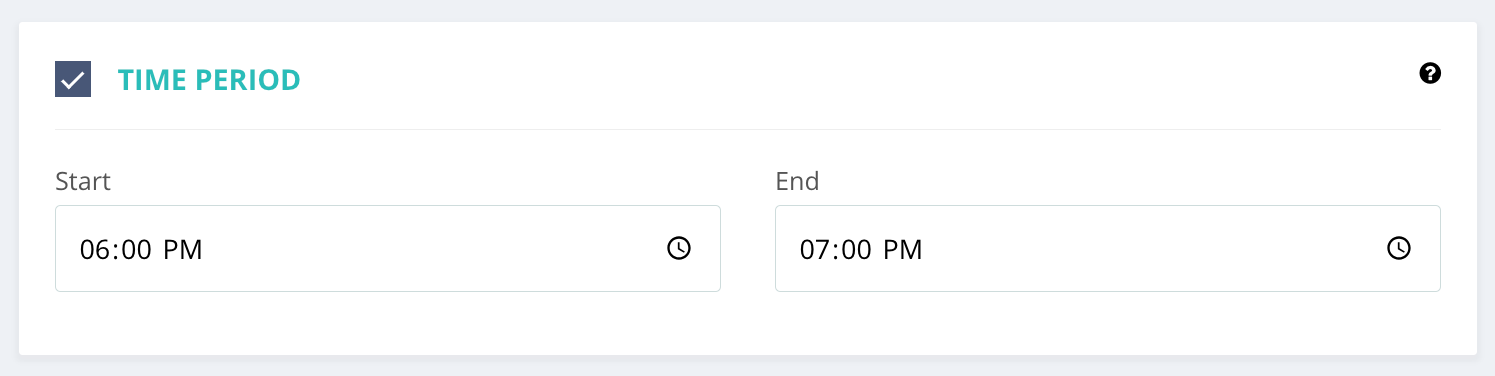The height and width of the screenshot is (376, 1495).
Task: Click the End field label
Action: tap(797, 181)
